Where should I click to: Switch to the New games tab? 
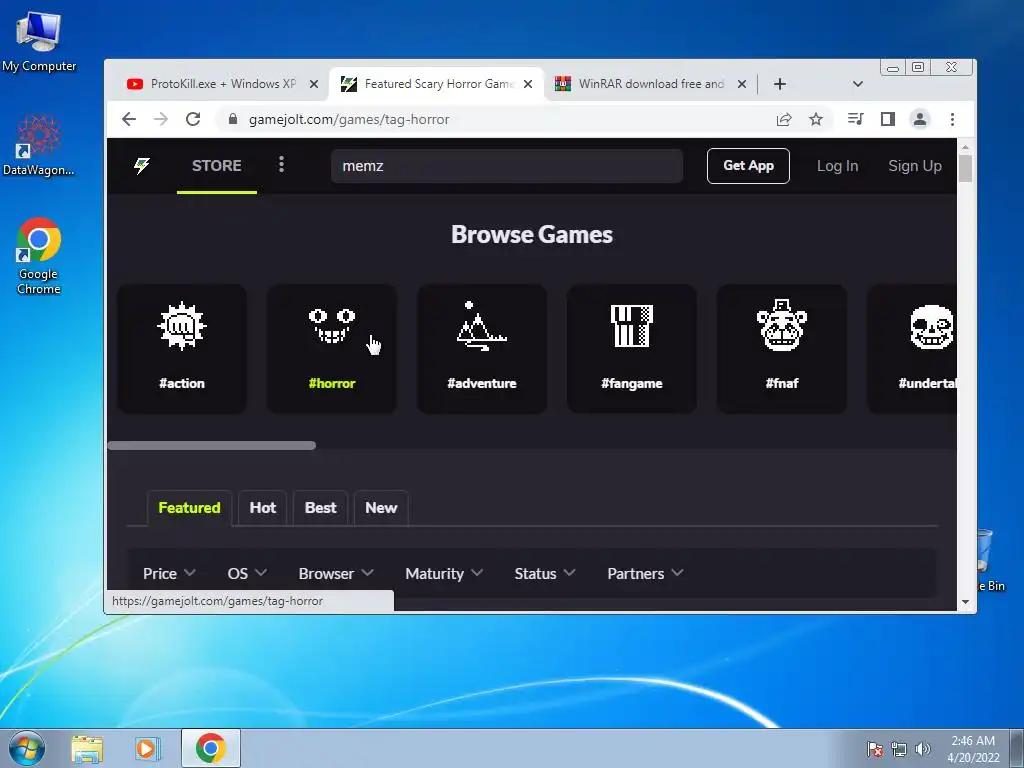pyautogui.click(x=381, y=507)
